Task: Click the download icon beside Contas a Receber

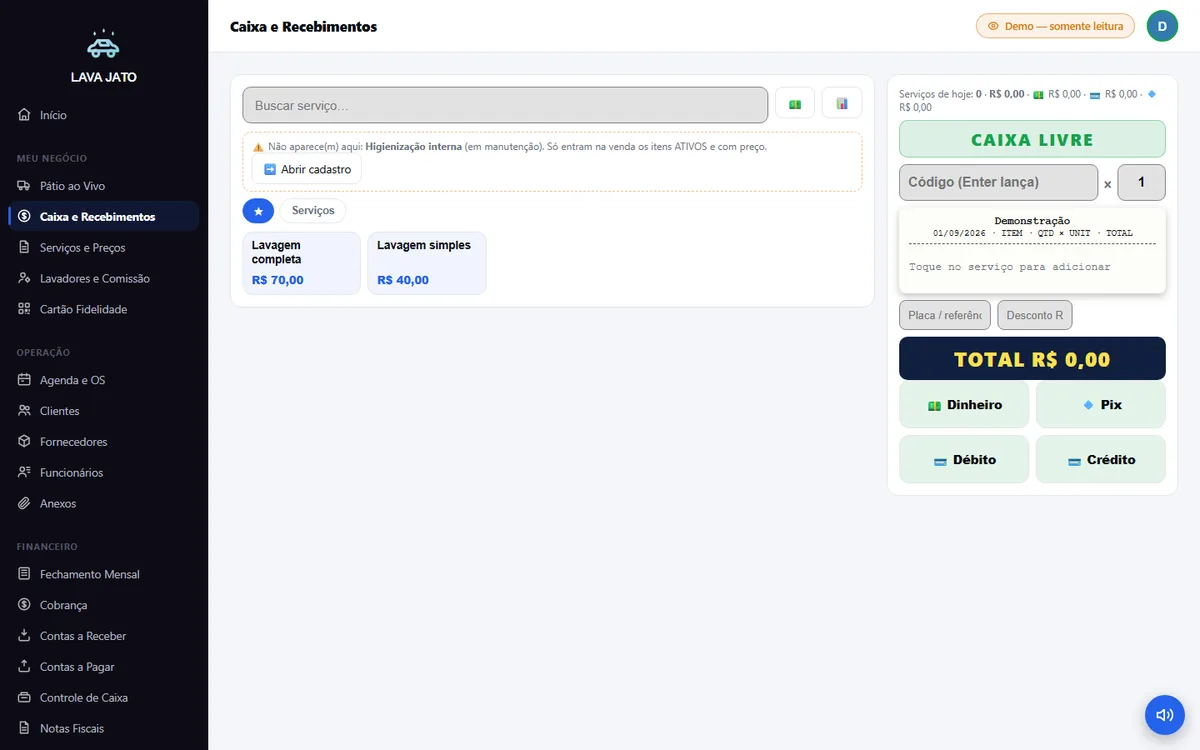Action: [x=24, y=636]
